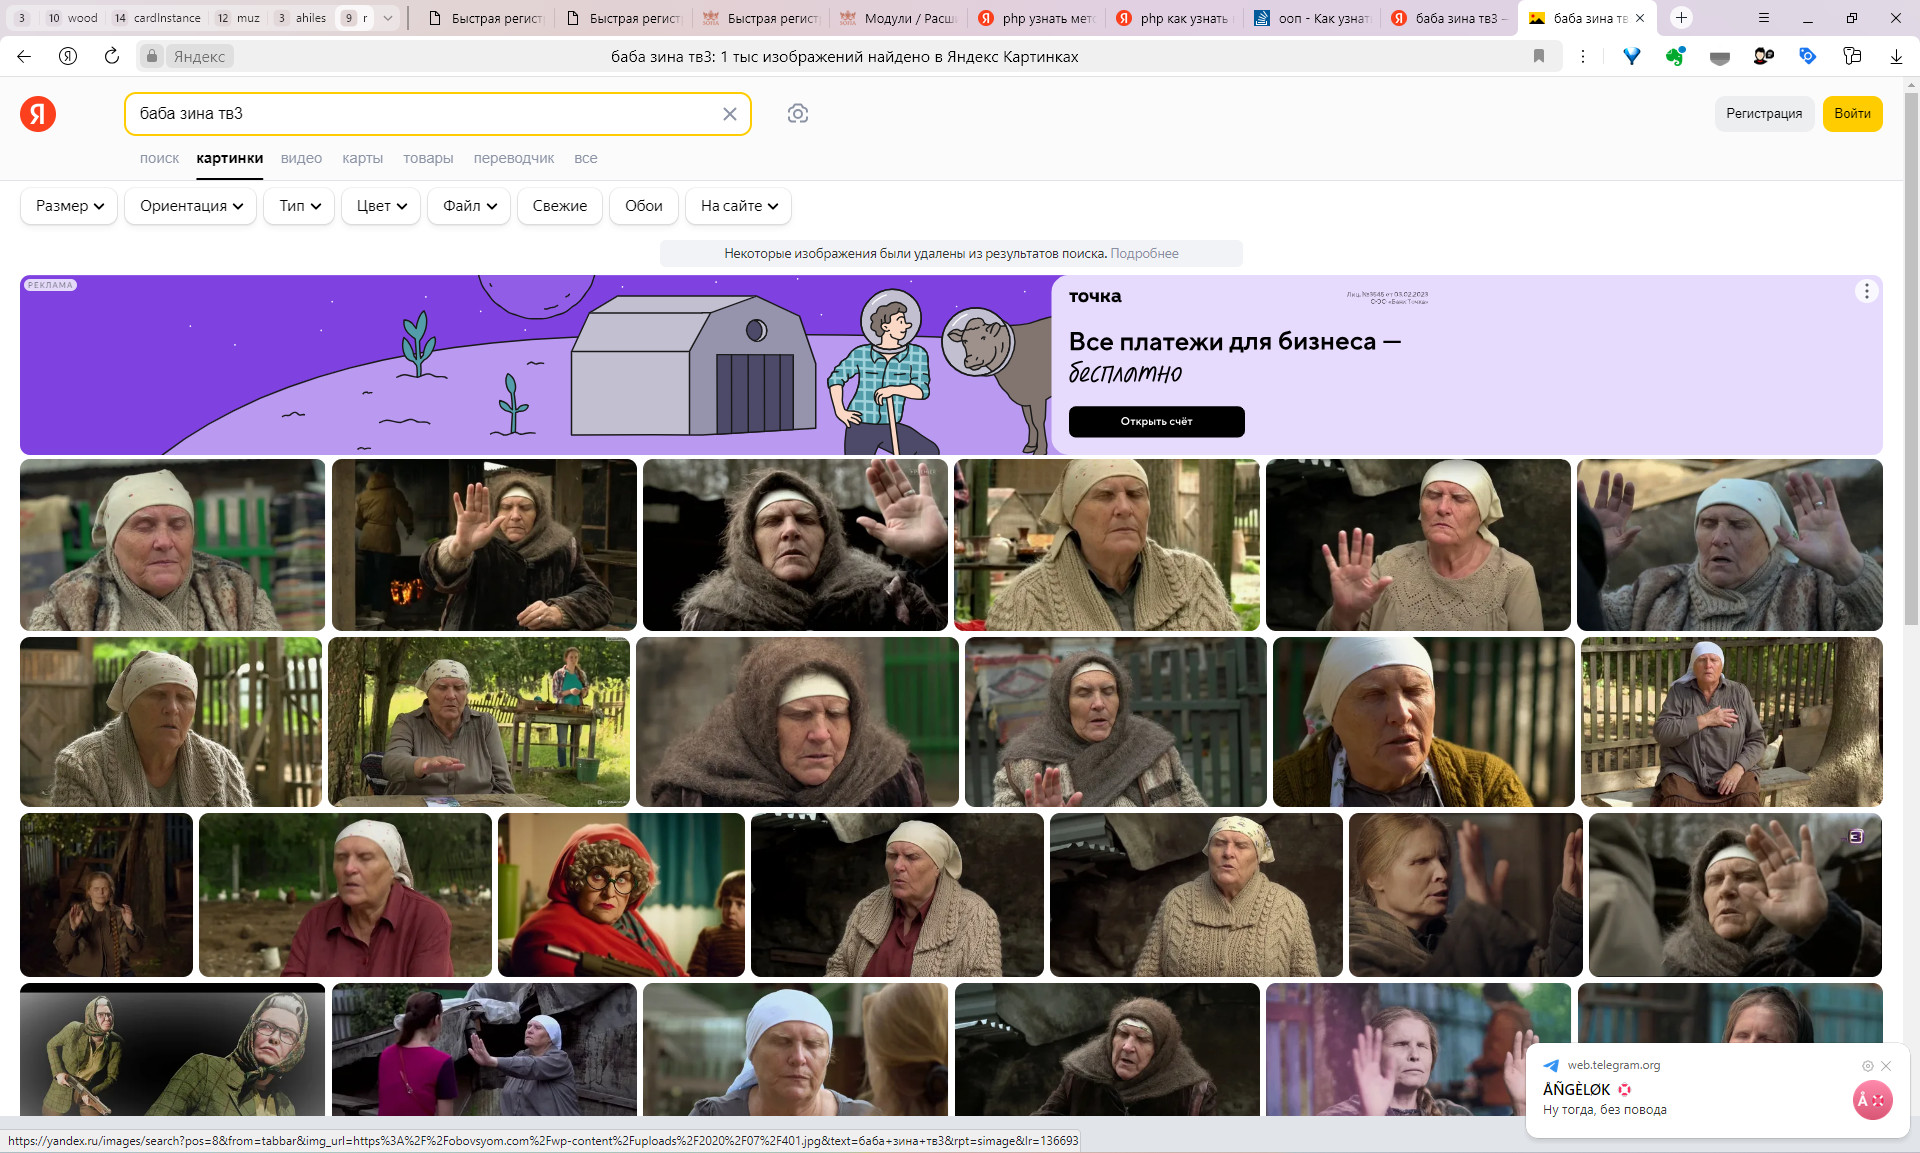Viewport: 1920px width, 1153px height.
Task: Switch to the переводчик tab
Action: (513, 158)
